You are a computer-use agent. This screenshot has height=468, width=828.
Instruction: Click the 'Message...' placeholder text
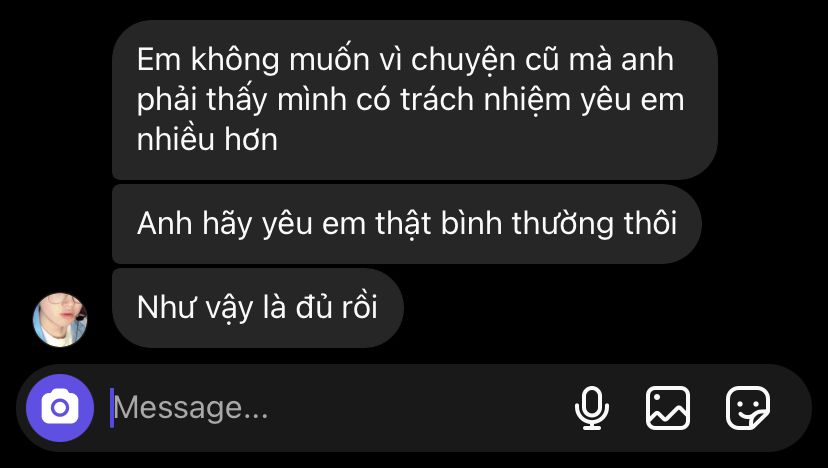tap(191, 408)
